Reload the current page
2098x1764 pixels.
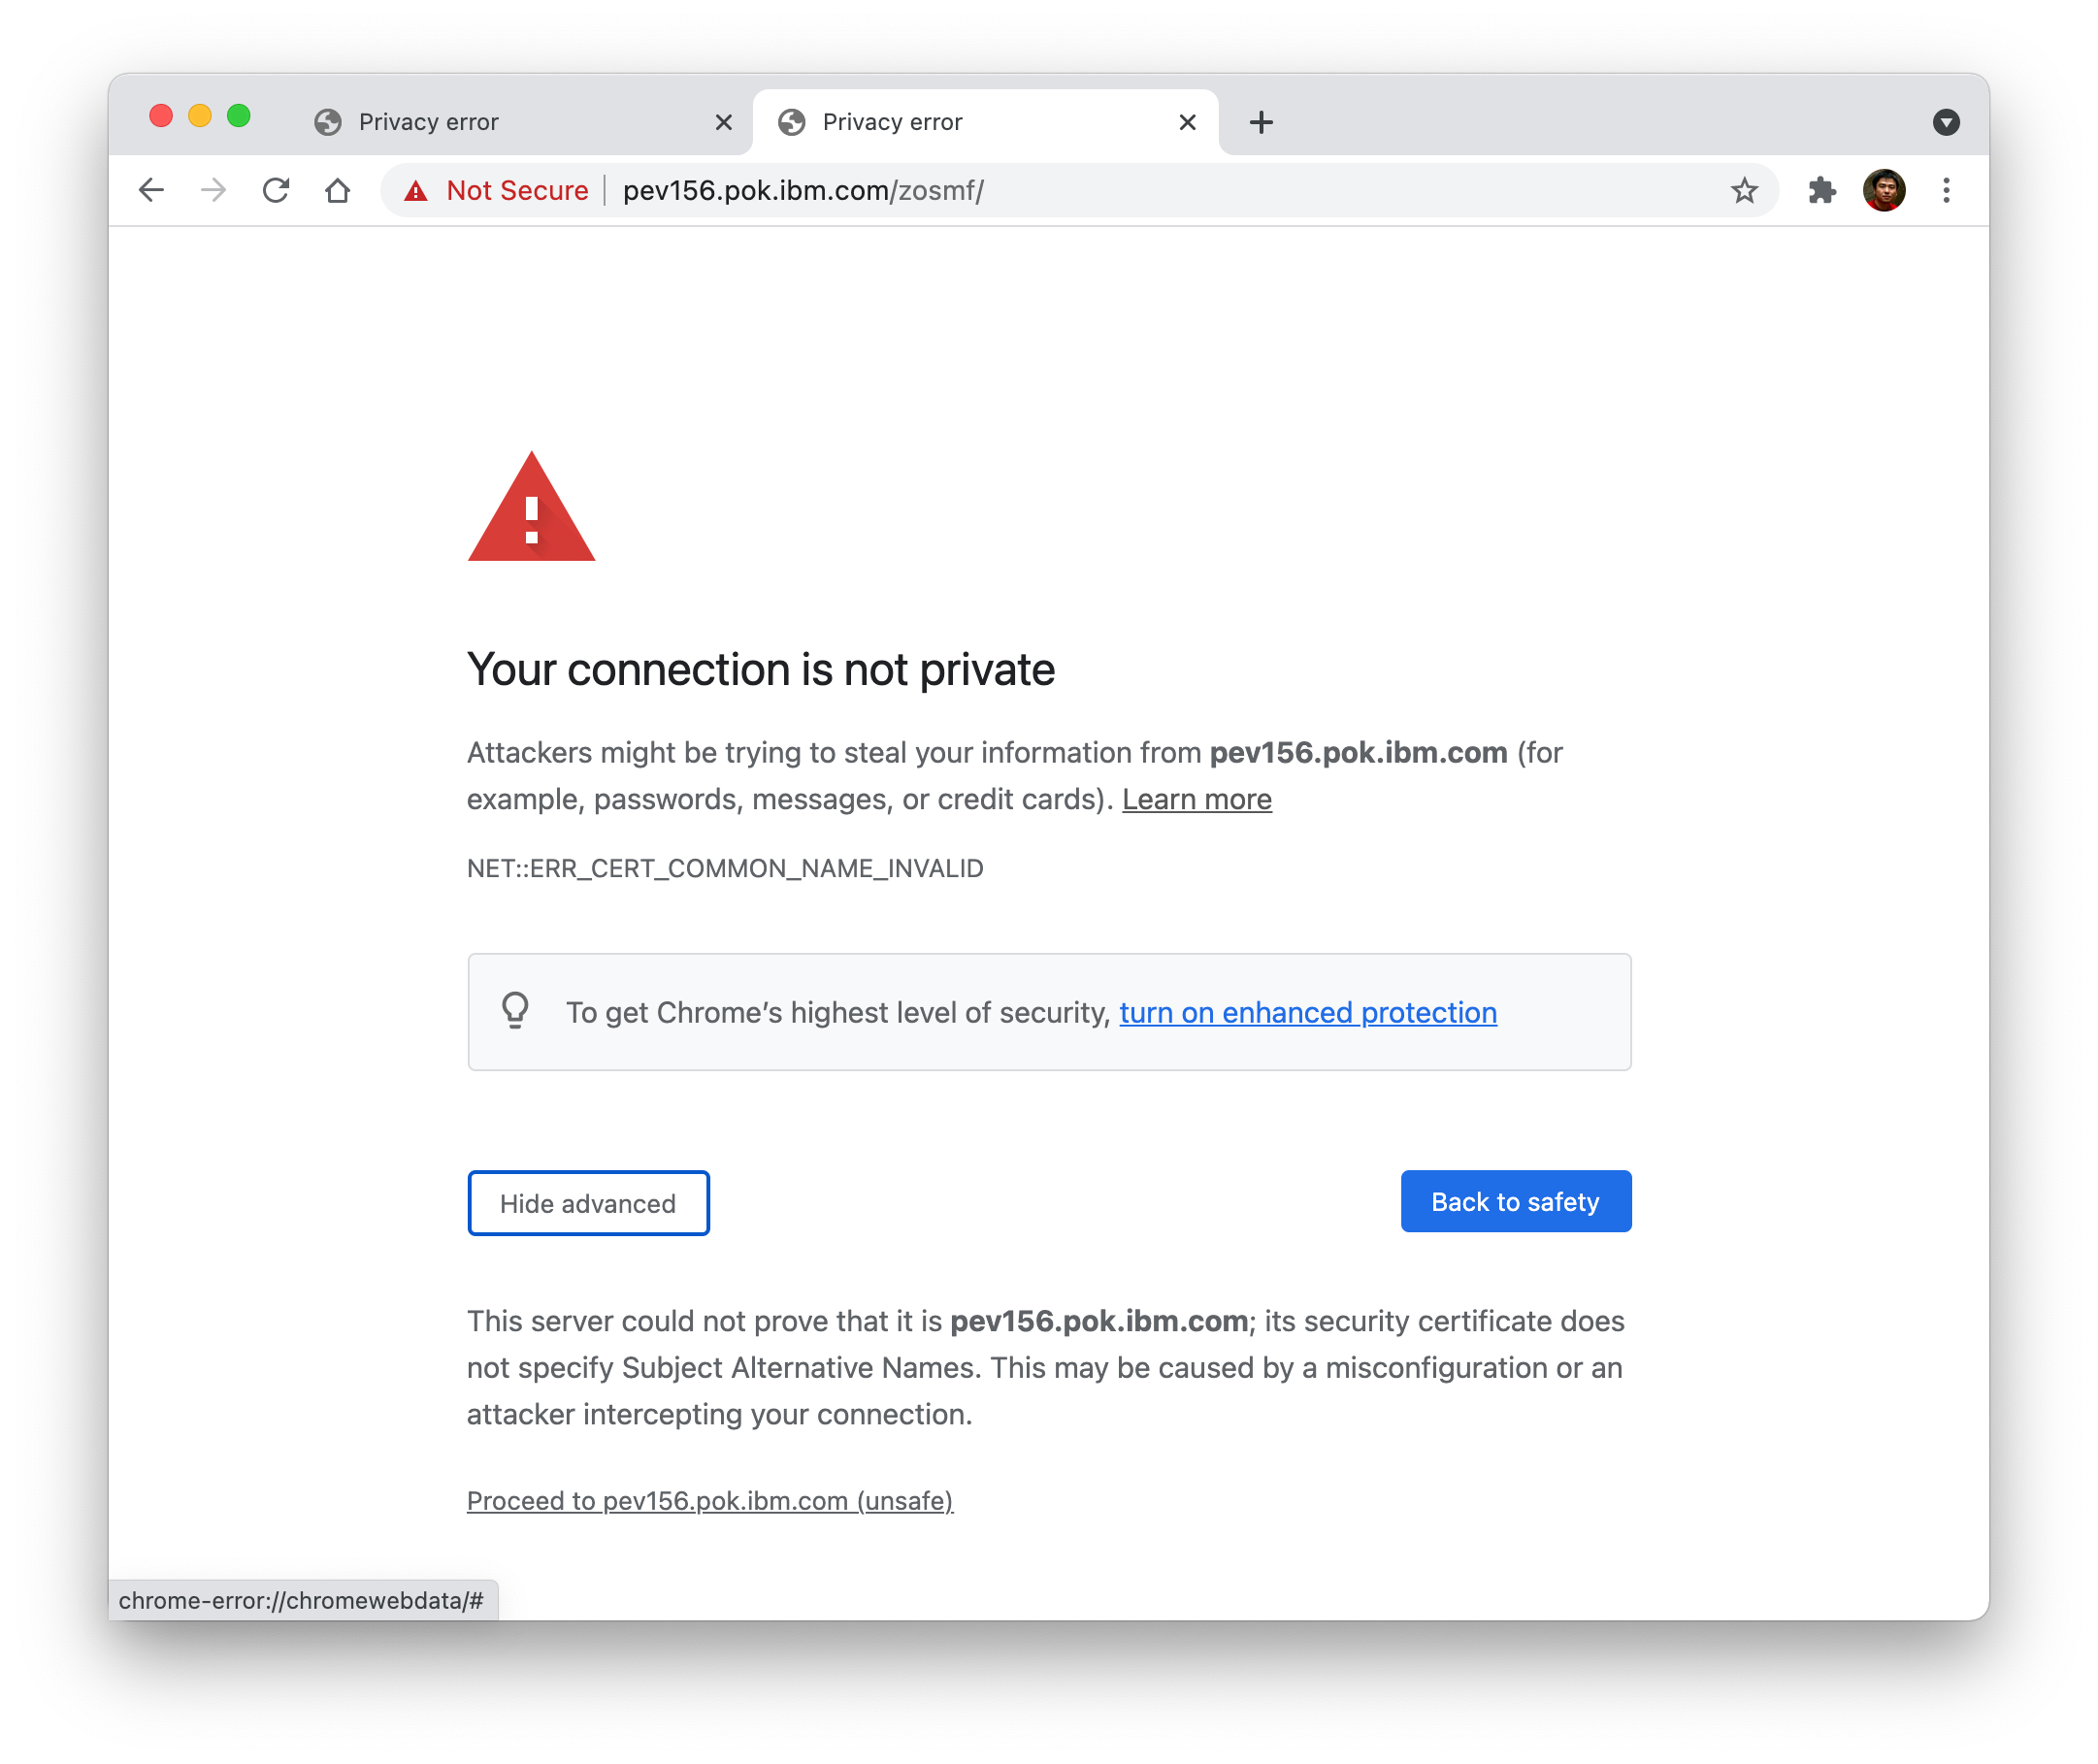[x=276, y=190]
